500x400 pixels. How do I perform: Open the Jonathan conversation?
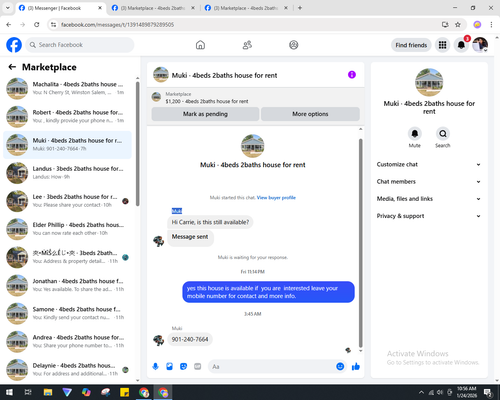(68, 285)
